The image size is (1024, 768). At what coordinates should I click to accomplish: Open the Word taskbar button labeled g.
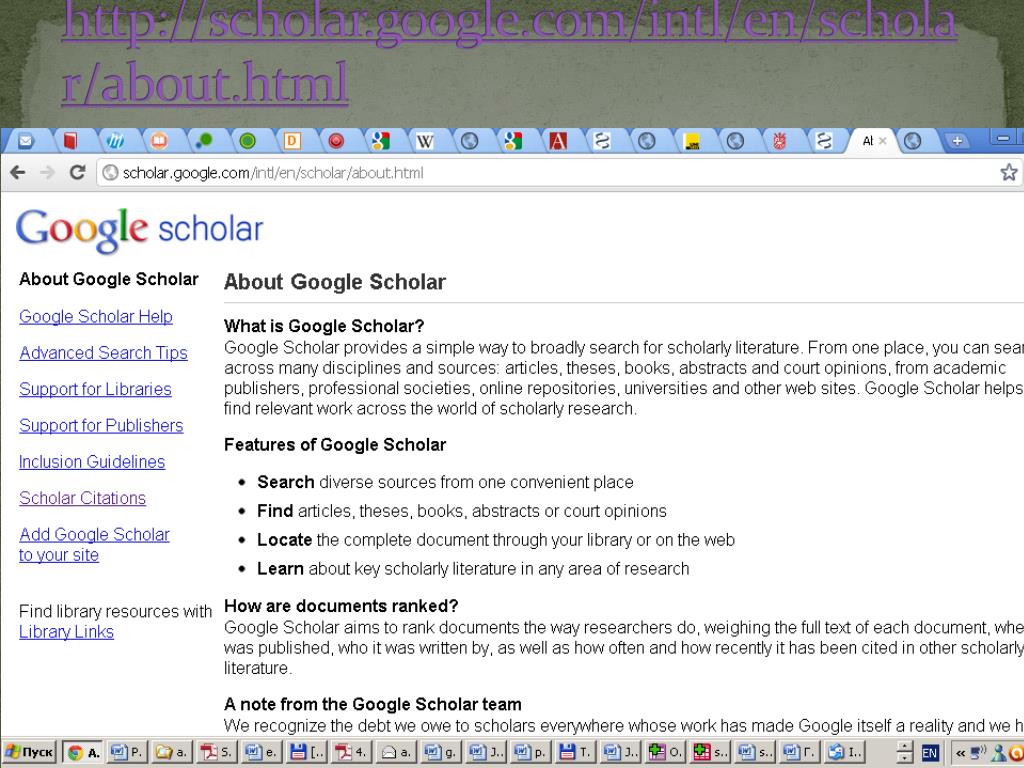click(440, 753)
